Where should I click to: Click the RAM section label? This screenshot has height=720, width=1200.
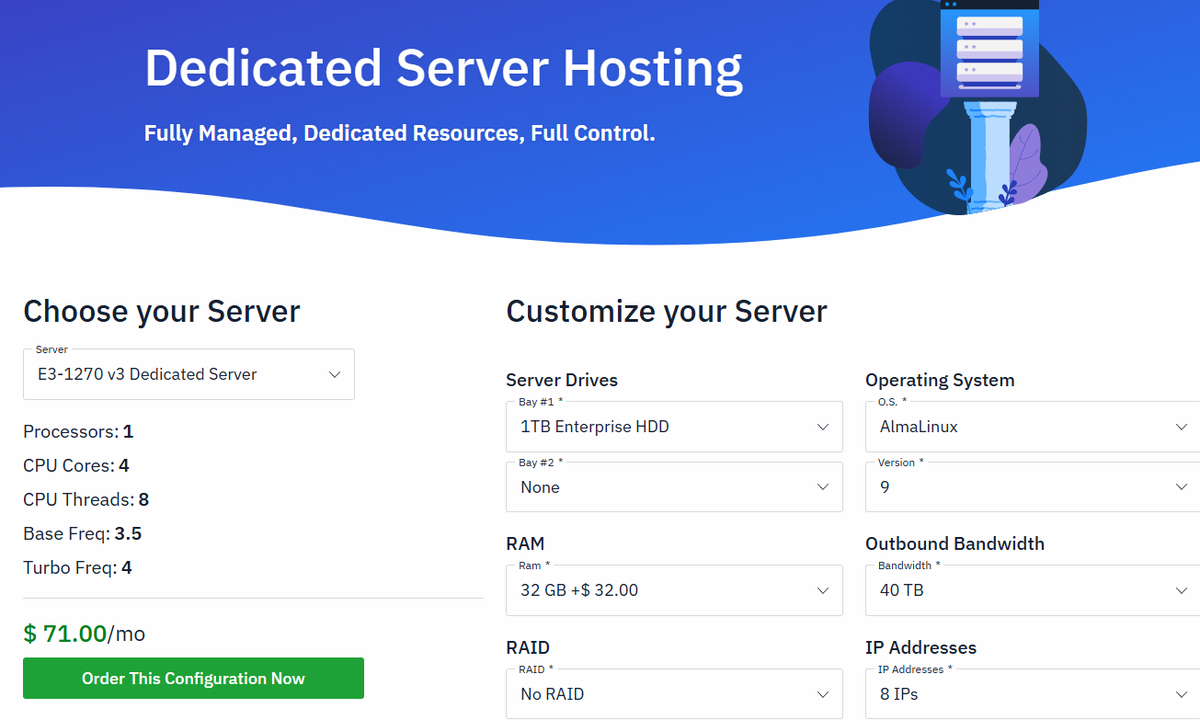pos(525,544)
